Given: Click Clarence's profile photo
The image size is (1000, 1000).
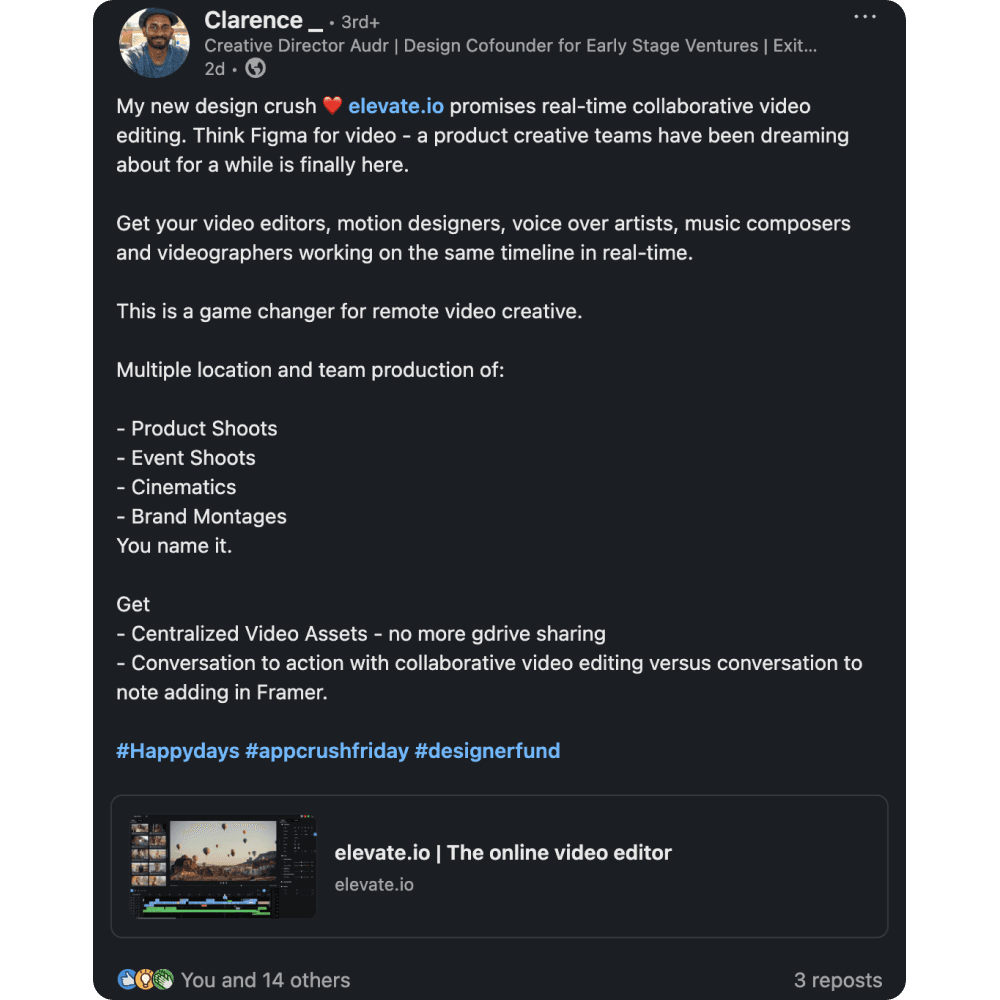Looking at the screenshot, I should pos(154,43).
